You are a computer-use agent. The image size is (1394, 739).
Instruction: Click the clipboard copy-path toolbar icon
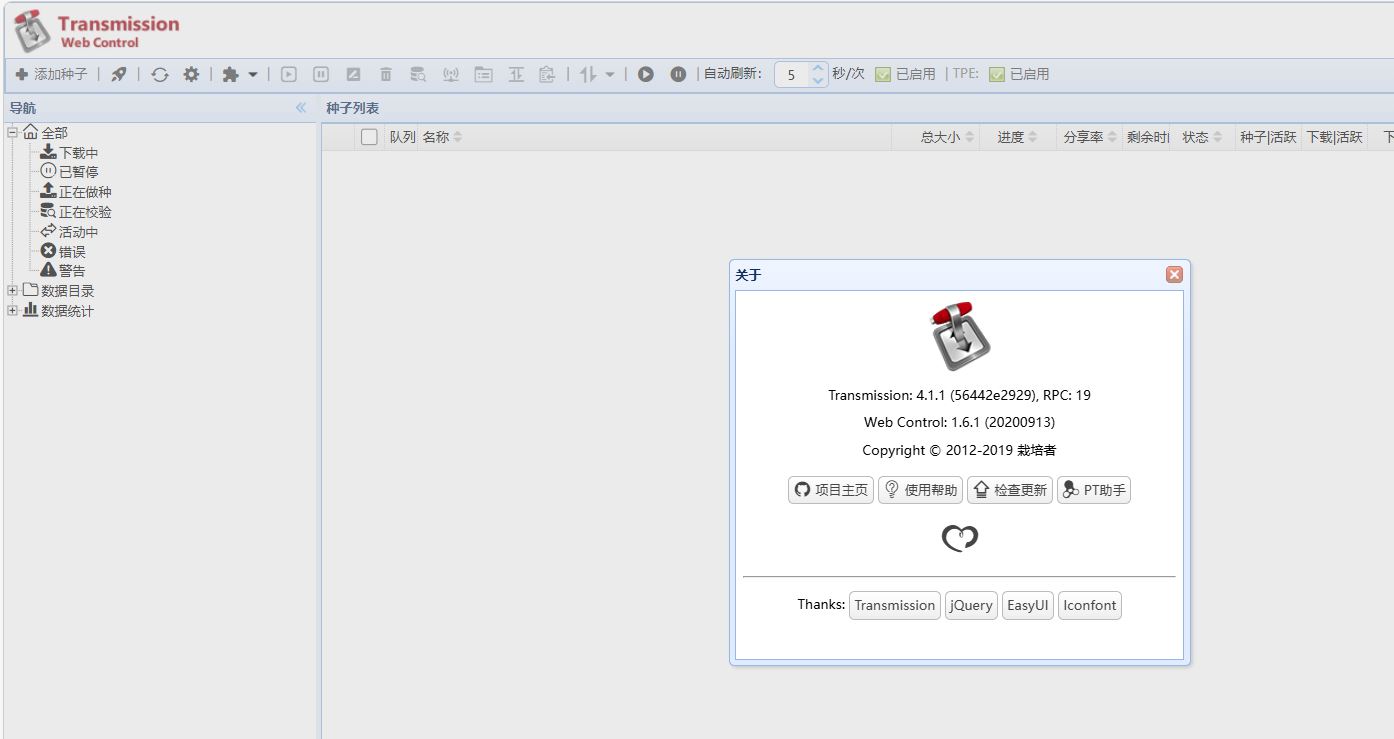[x=547, y=74]
